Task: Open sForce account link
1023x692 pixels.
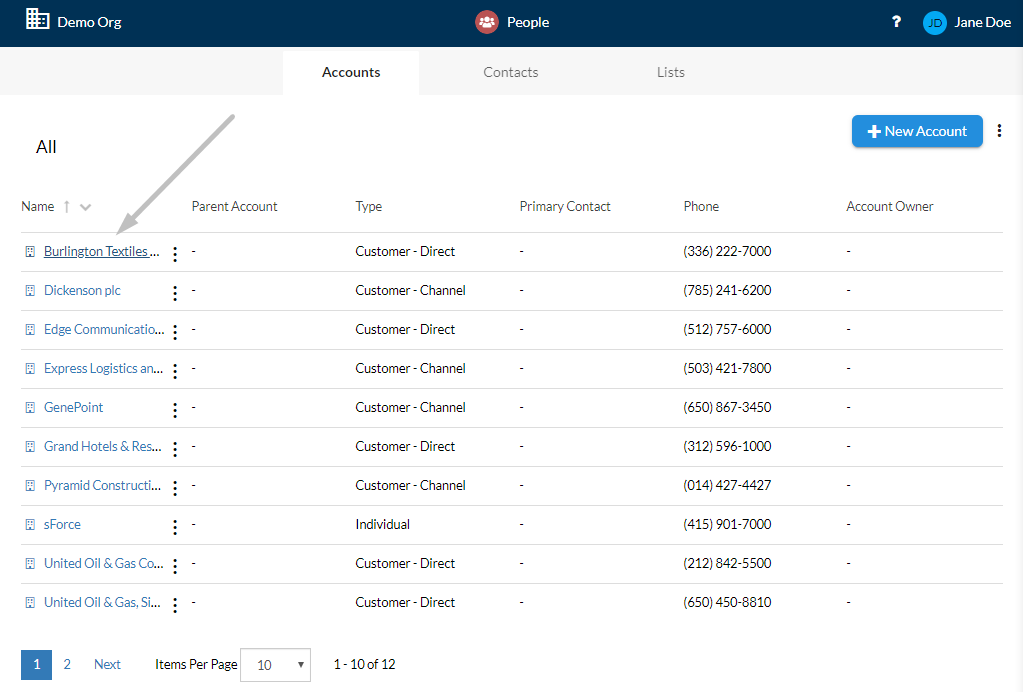Action: (62, 524)
